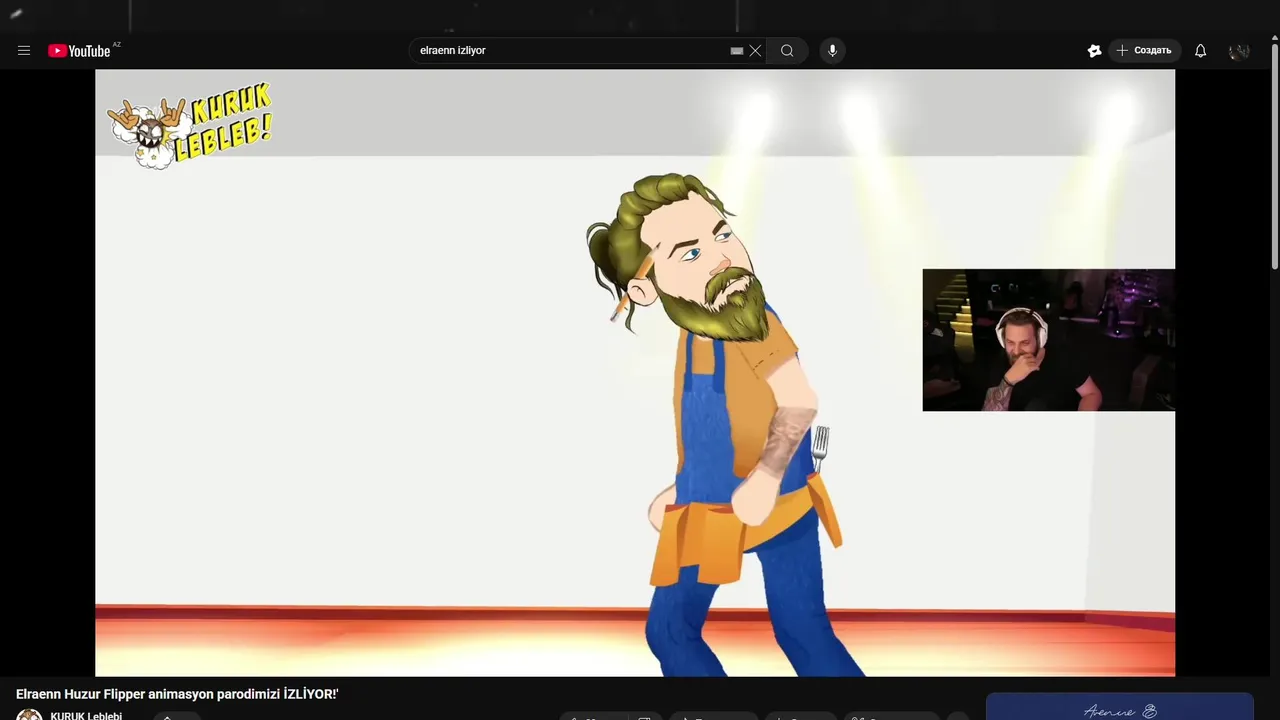Open the KURUK Leblebi channel avatar

click(x=29, y=715)
